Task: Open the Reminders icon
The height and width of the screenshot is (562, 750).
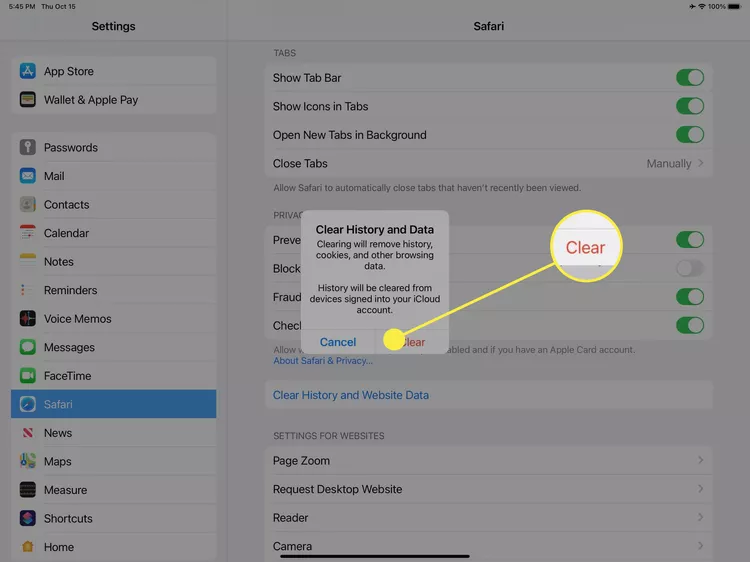Action: tap(28, 290)
